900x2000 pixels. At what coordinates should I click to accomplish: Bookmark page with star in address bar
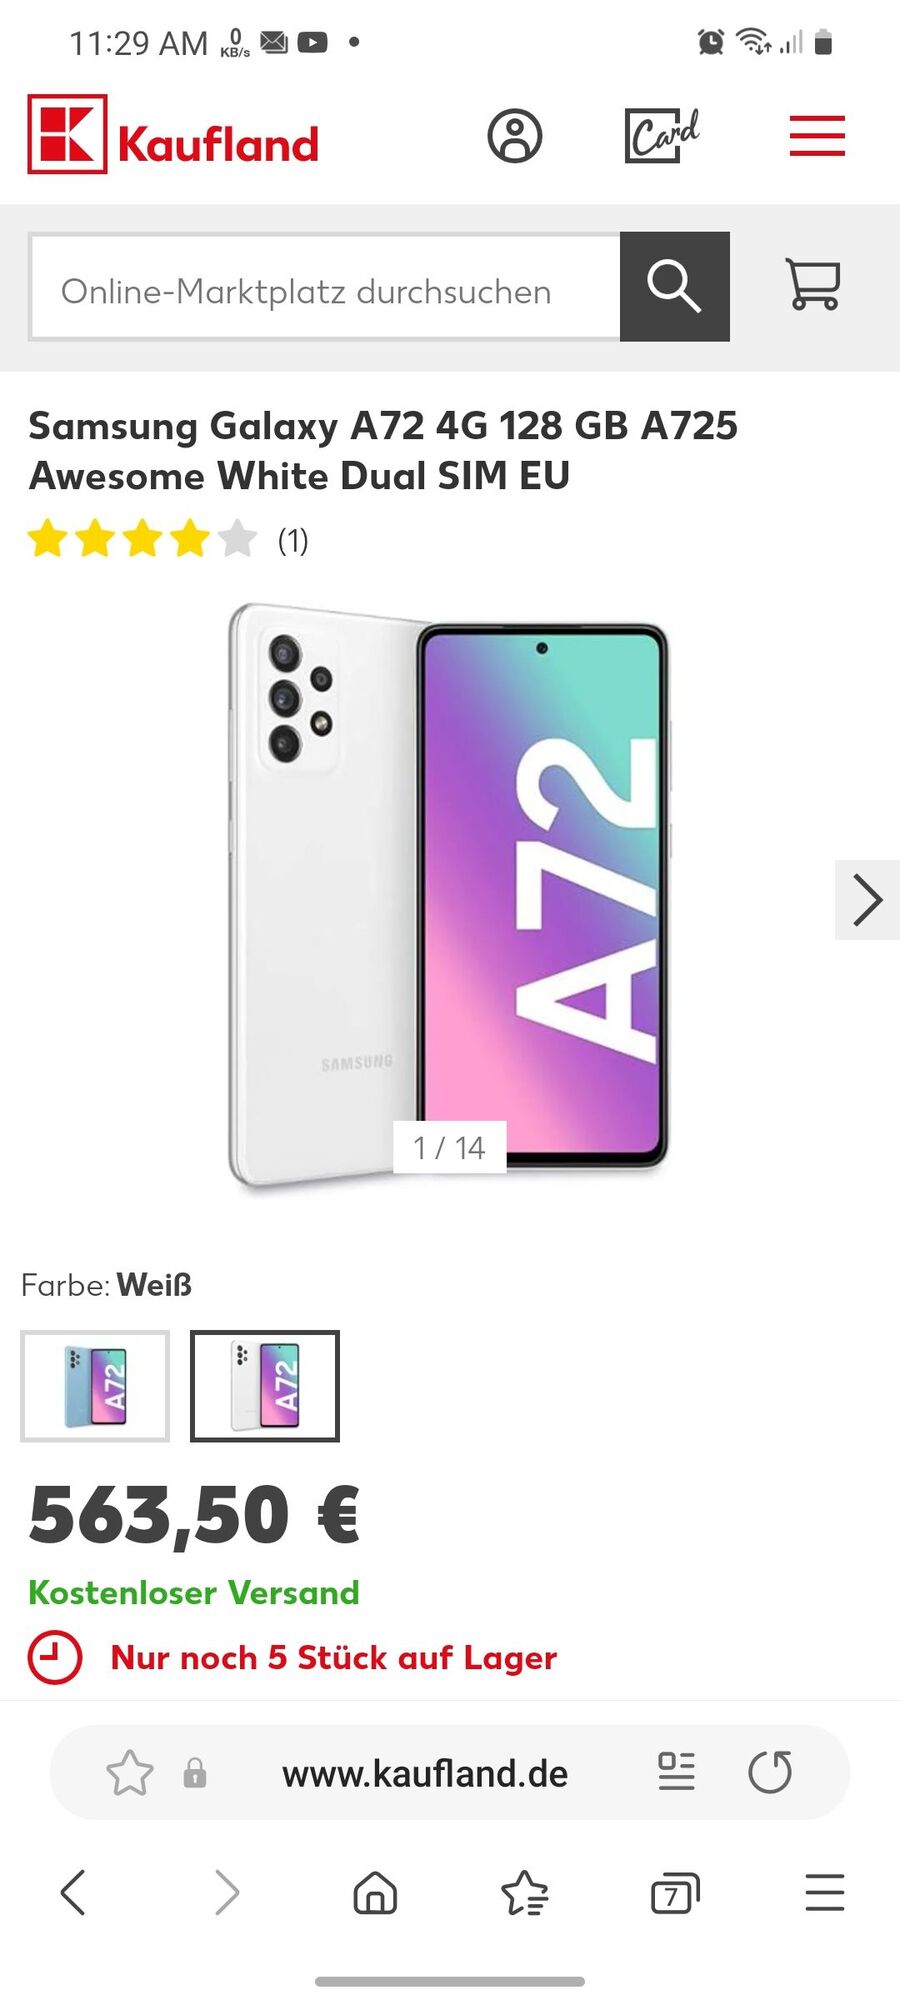(x=130, y=1773)
